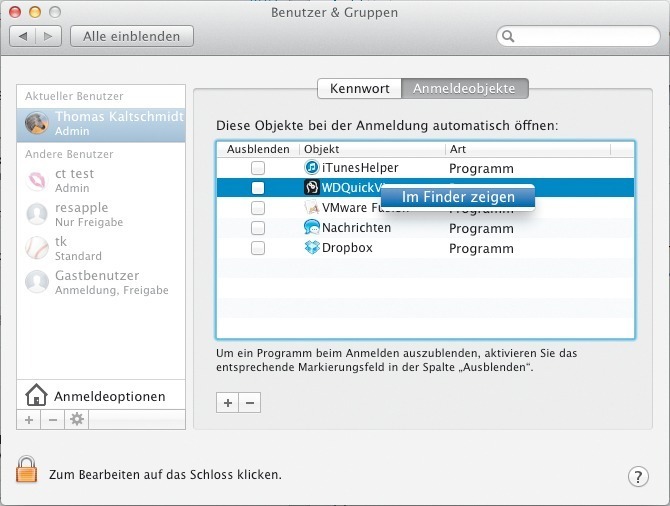This screenshot has height=506, width=670.
Task: Click the Nachrichten item name
Action: pyautogui.click(x=356, y=228)
